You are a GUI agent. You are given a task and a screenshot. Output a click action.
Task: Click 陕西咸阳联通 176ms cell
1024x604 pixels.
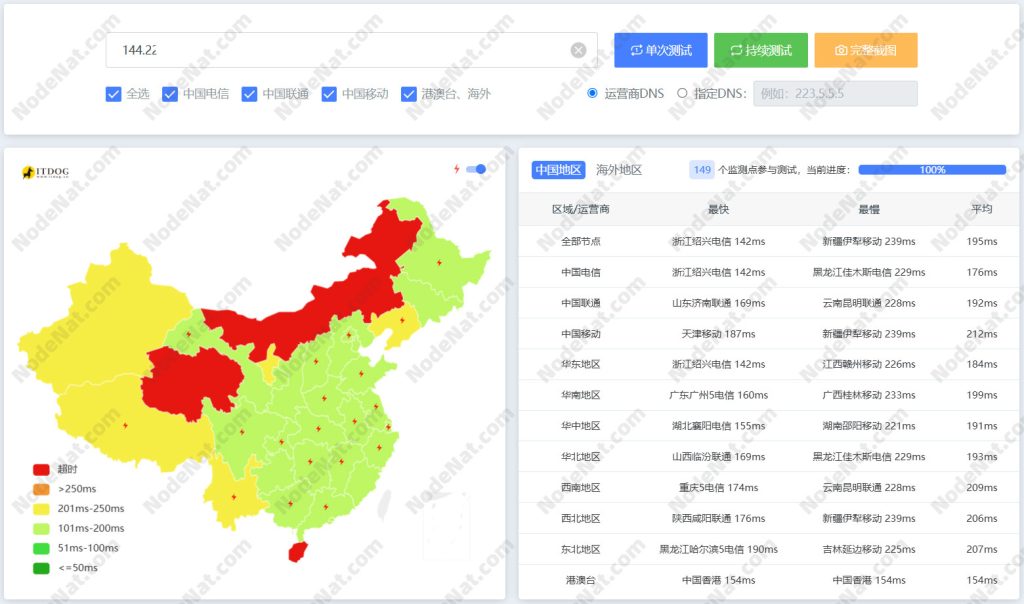718,518
